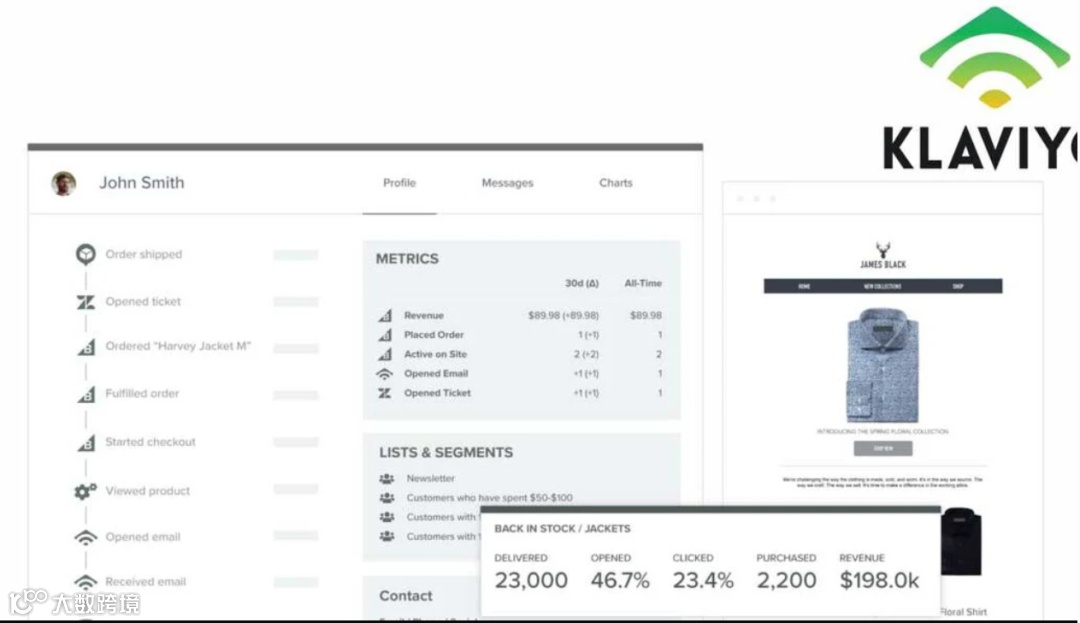Click the Active on Site label
This screenshot has height=623, width=1080.
point(435,354)
